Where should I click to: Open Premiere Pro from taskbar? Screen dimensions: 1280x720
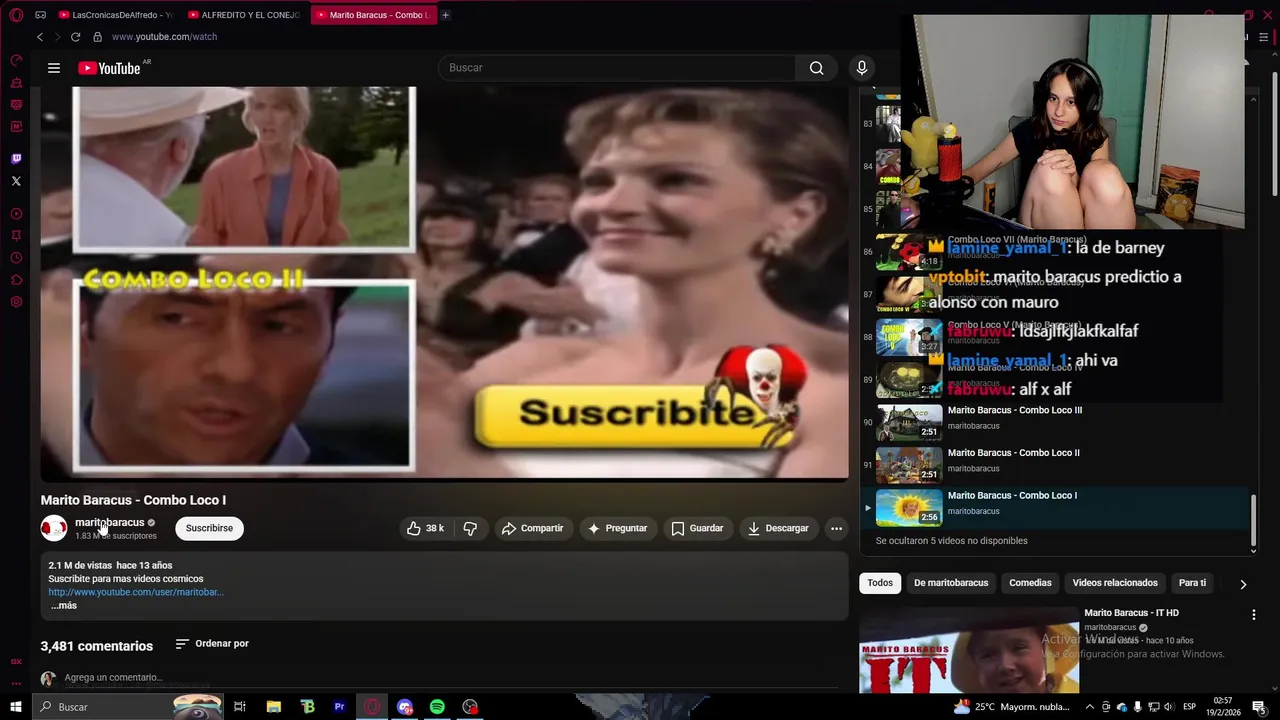[340, 707]
